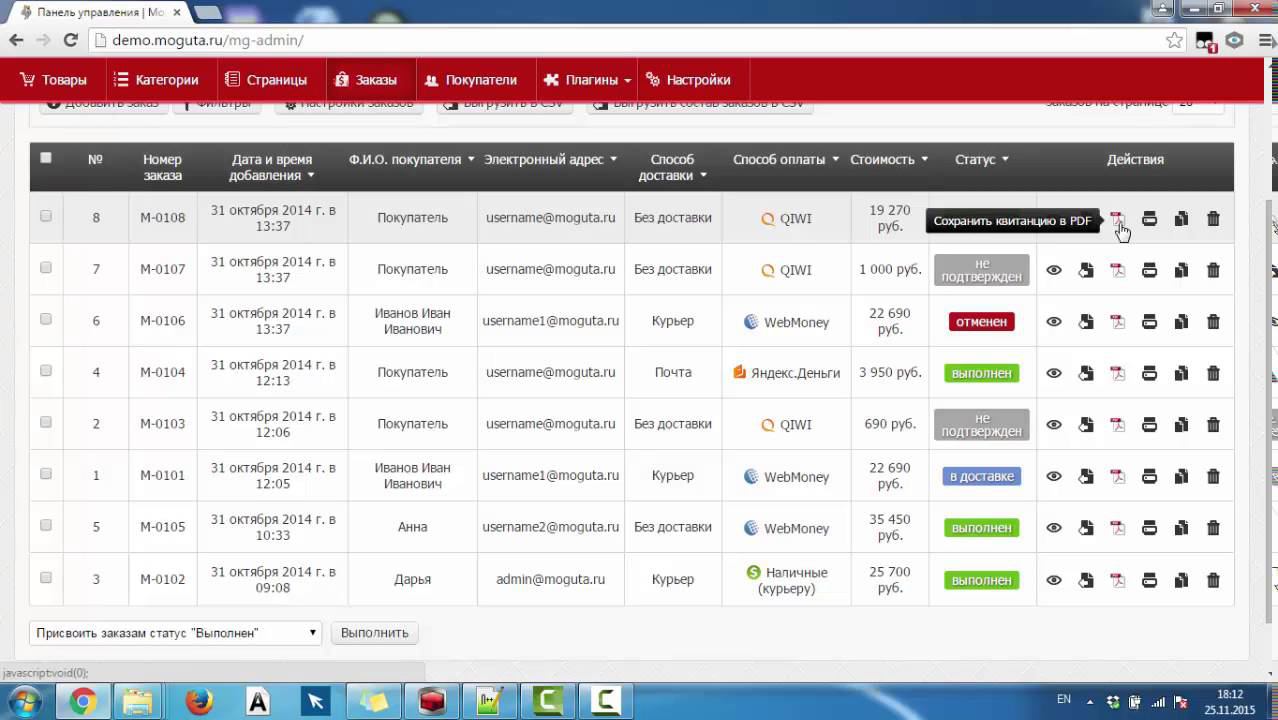This screenshot has width=1278, height=720.
Task: Open the Страницы section
Action: click(266, 80)
